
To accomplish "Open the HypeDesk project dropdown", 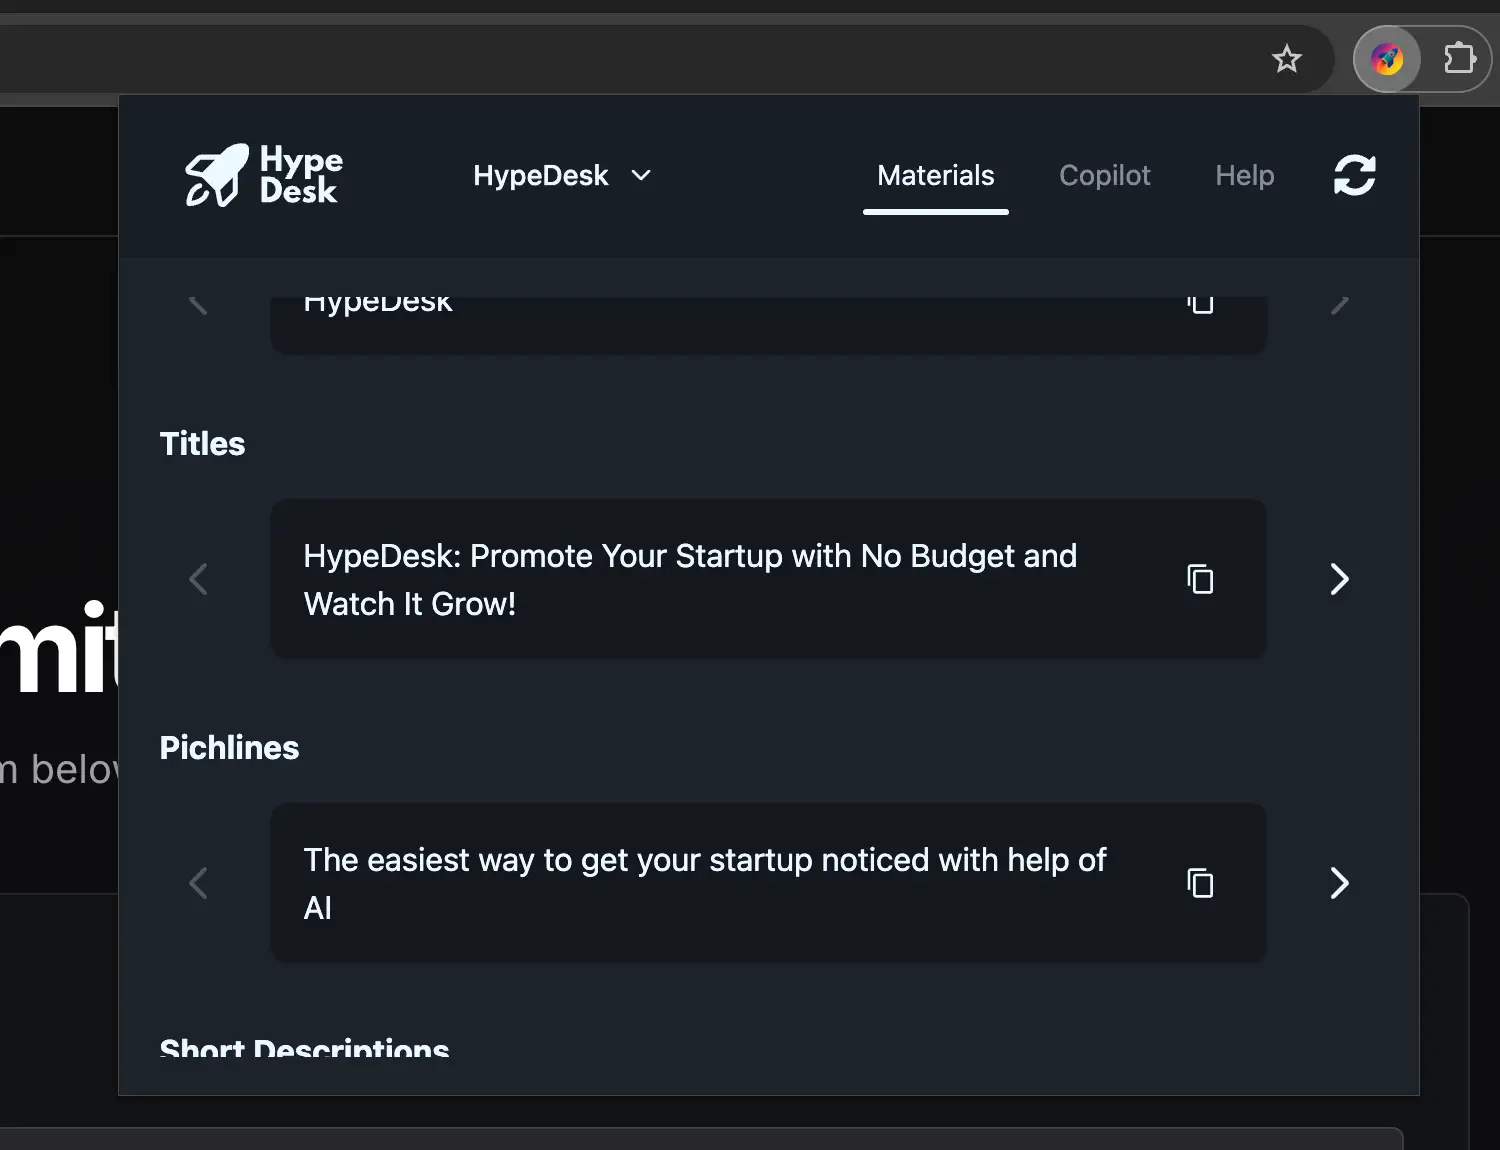I will (x=561, y=176).
